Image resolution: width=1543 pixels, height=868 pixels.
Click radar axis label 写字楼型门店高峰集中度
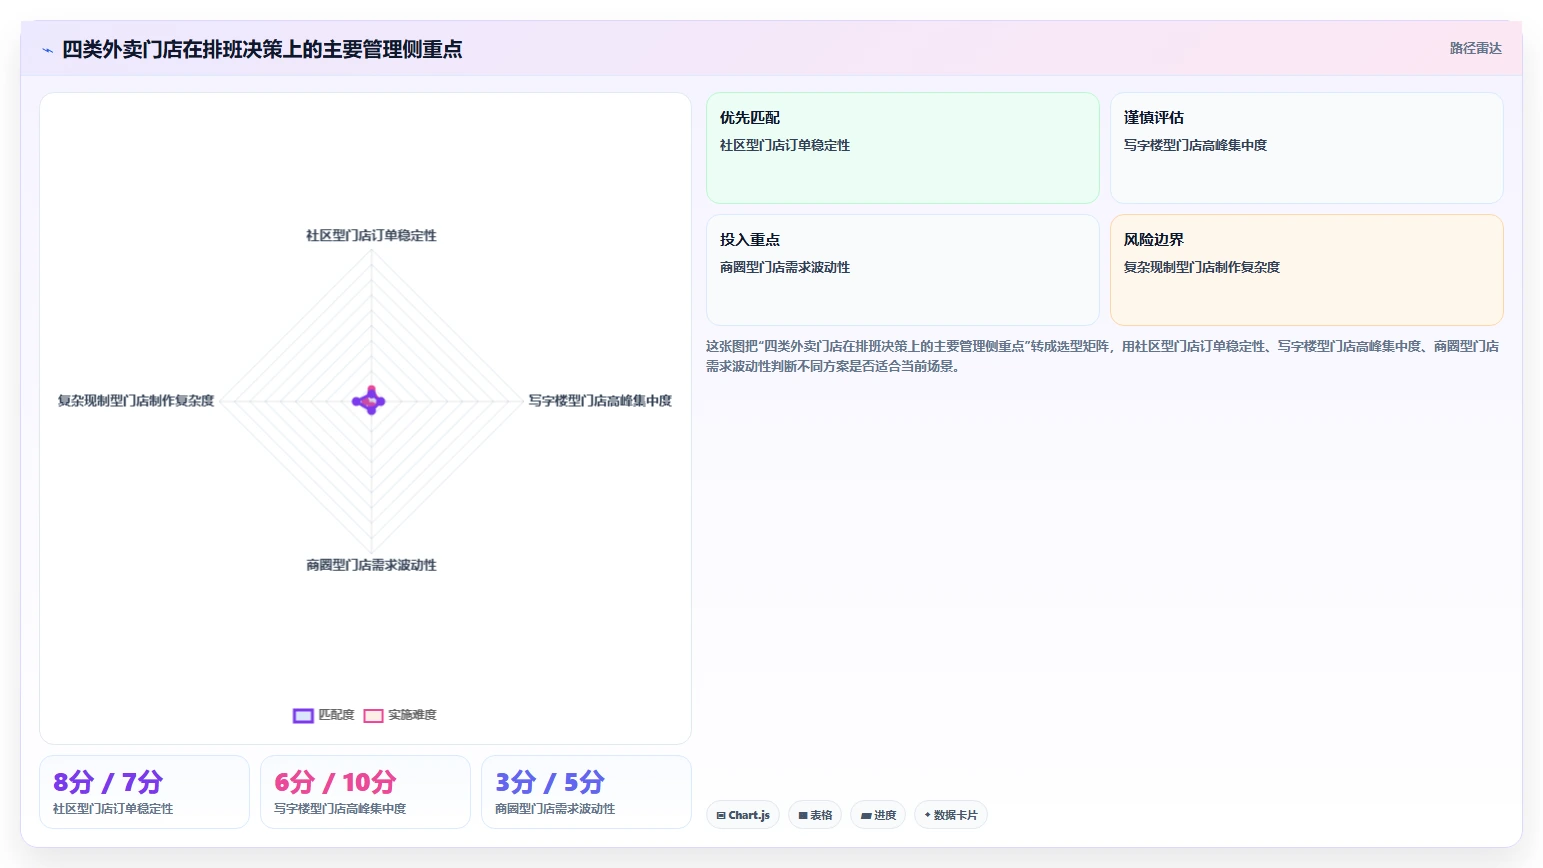pos(600,401)
